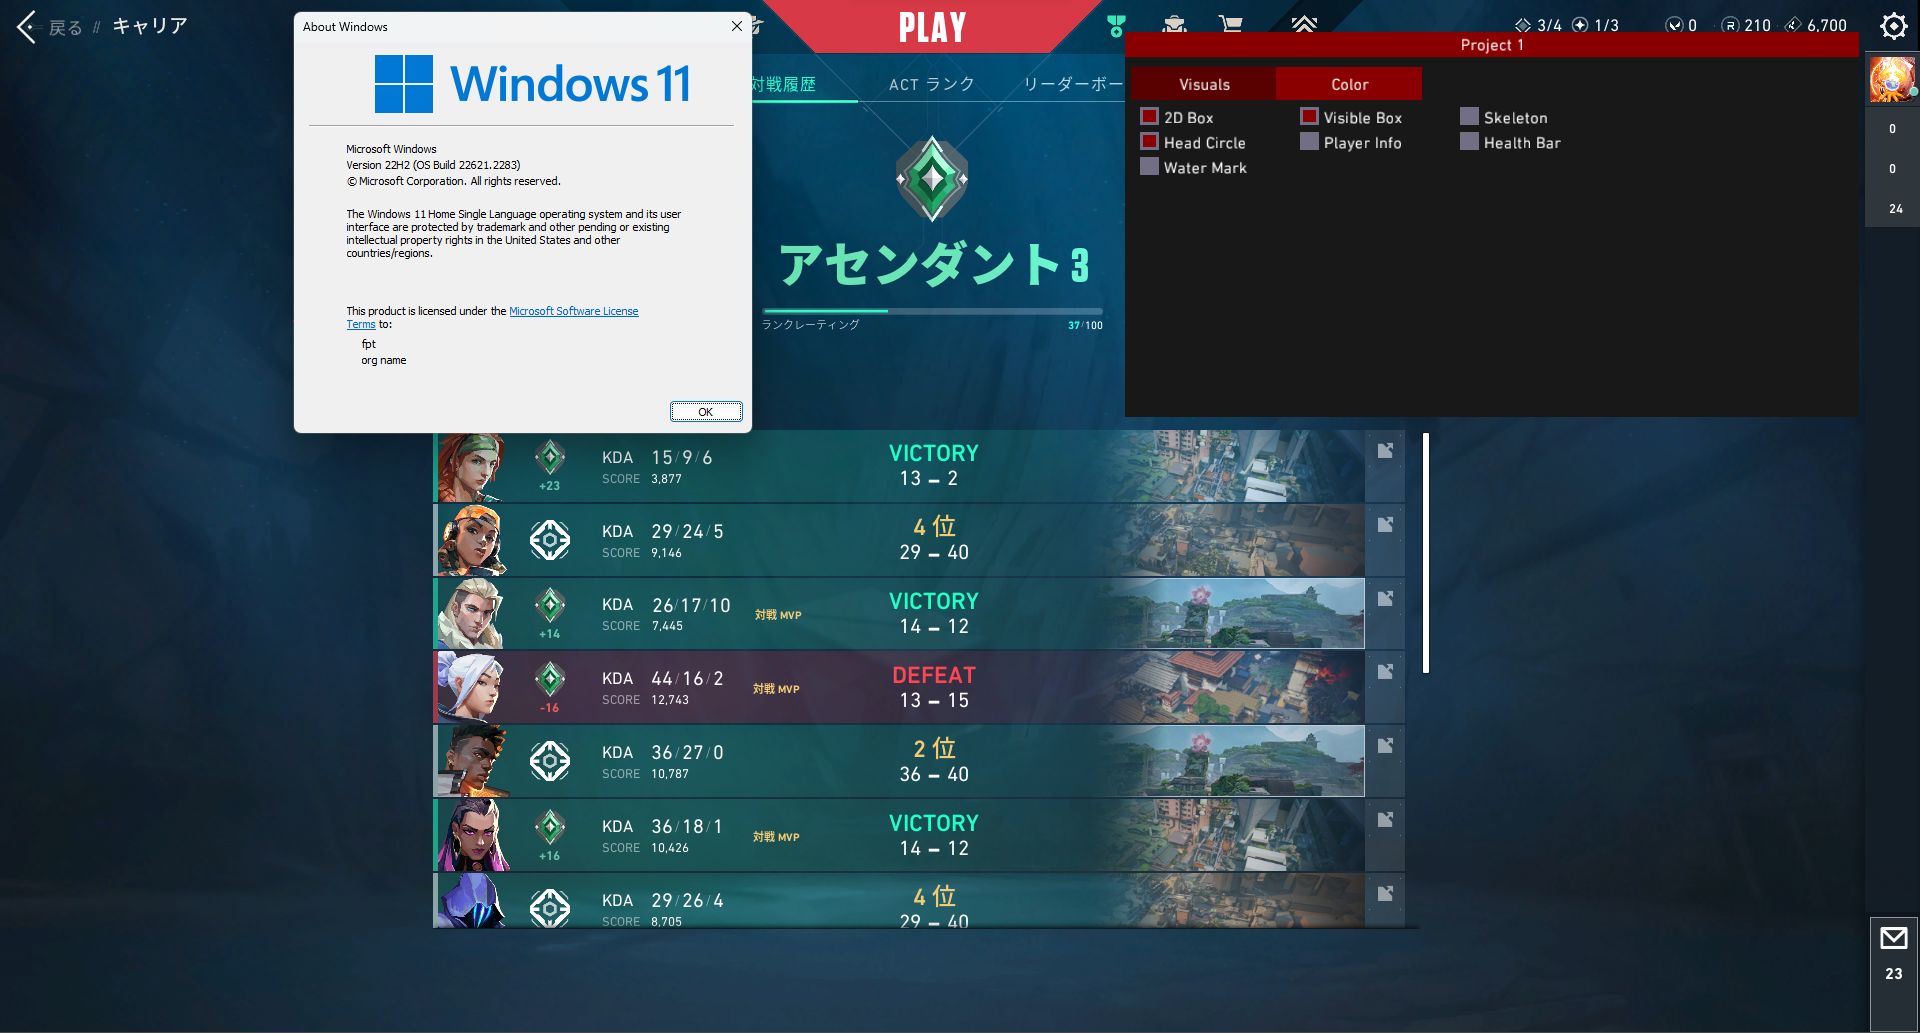Viewport: 1920px width, 1033px height.
Task: Click the 戻る back text
Action: click(66, 28)
